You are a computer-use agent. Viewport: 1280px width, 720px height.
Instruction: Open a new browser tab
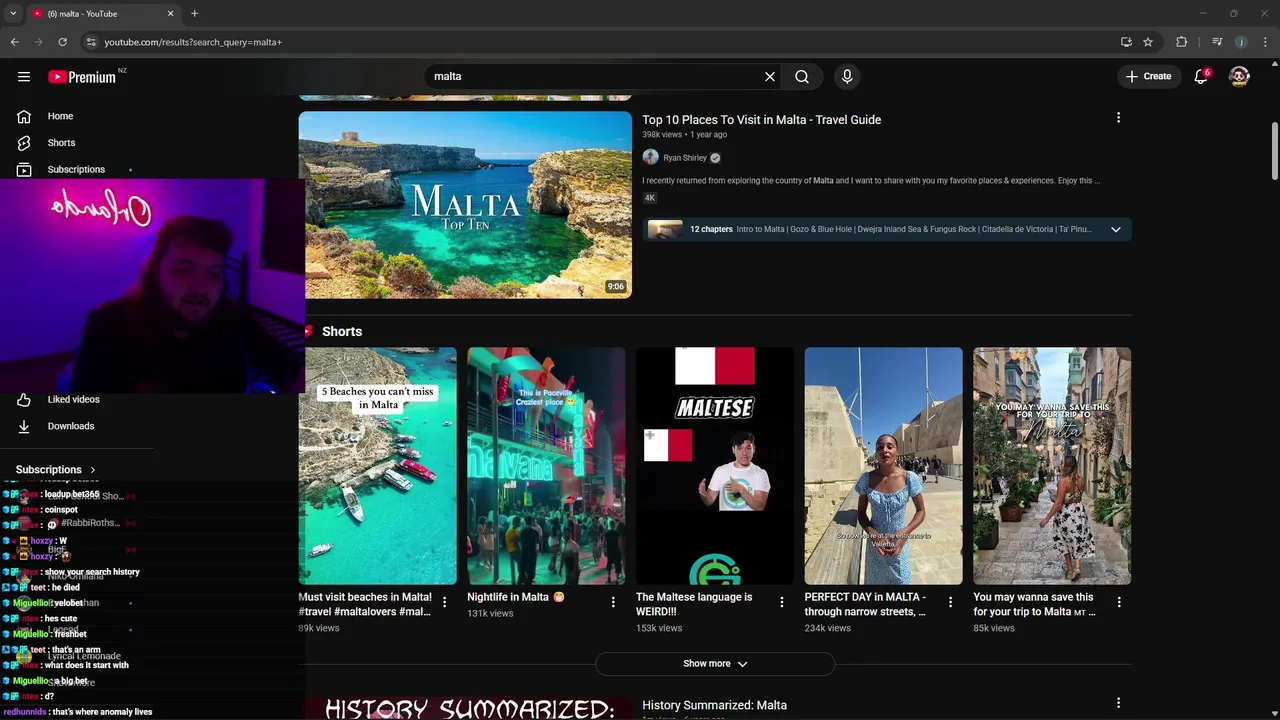coord(194,14)
